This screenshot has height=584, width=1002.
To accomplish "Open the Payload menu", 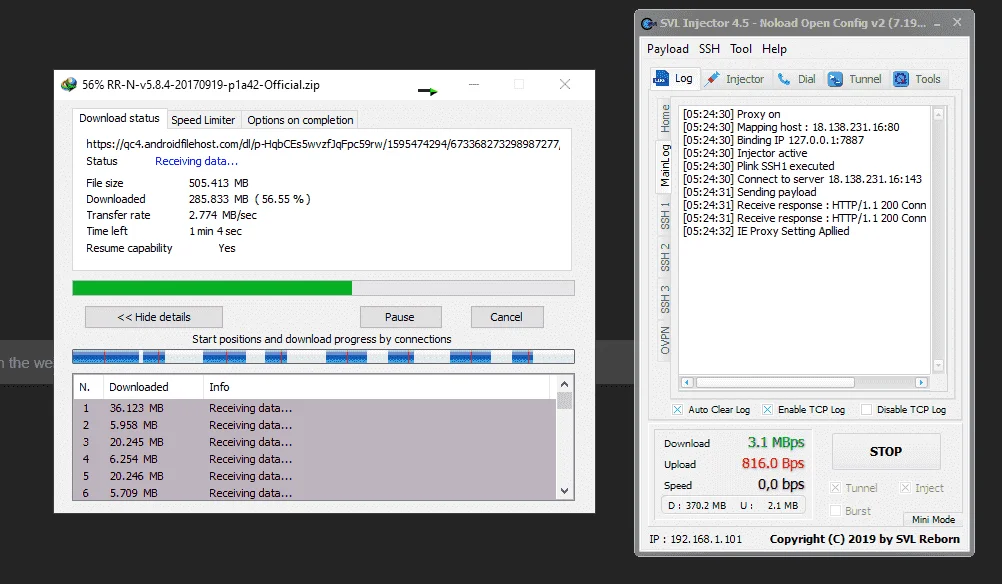I will [x=668, y=49].
